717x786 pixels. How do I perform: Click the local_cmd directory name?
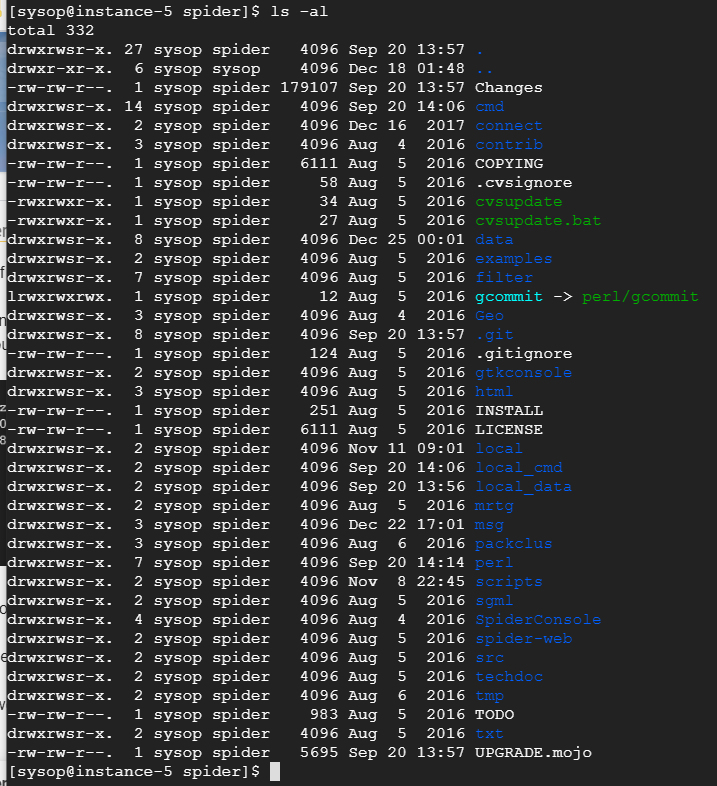point(518,468)
